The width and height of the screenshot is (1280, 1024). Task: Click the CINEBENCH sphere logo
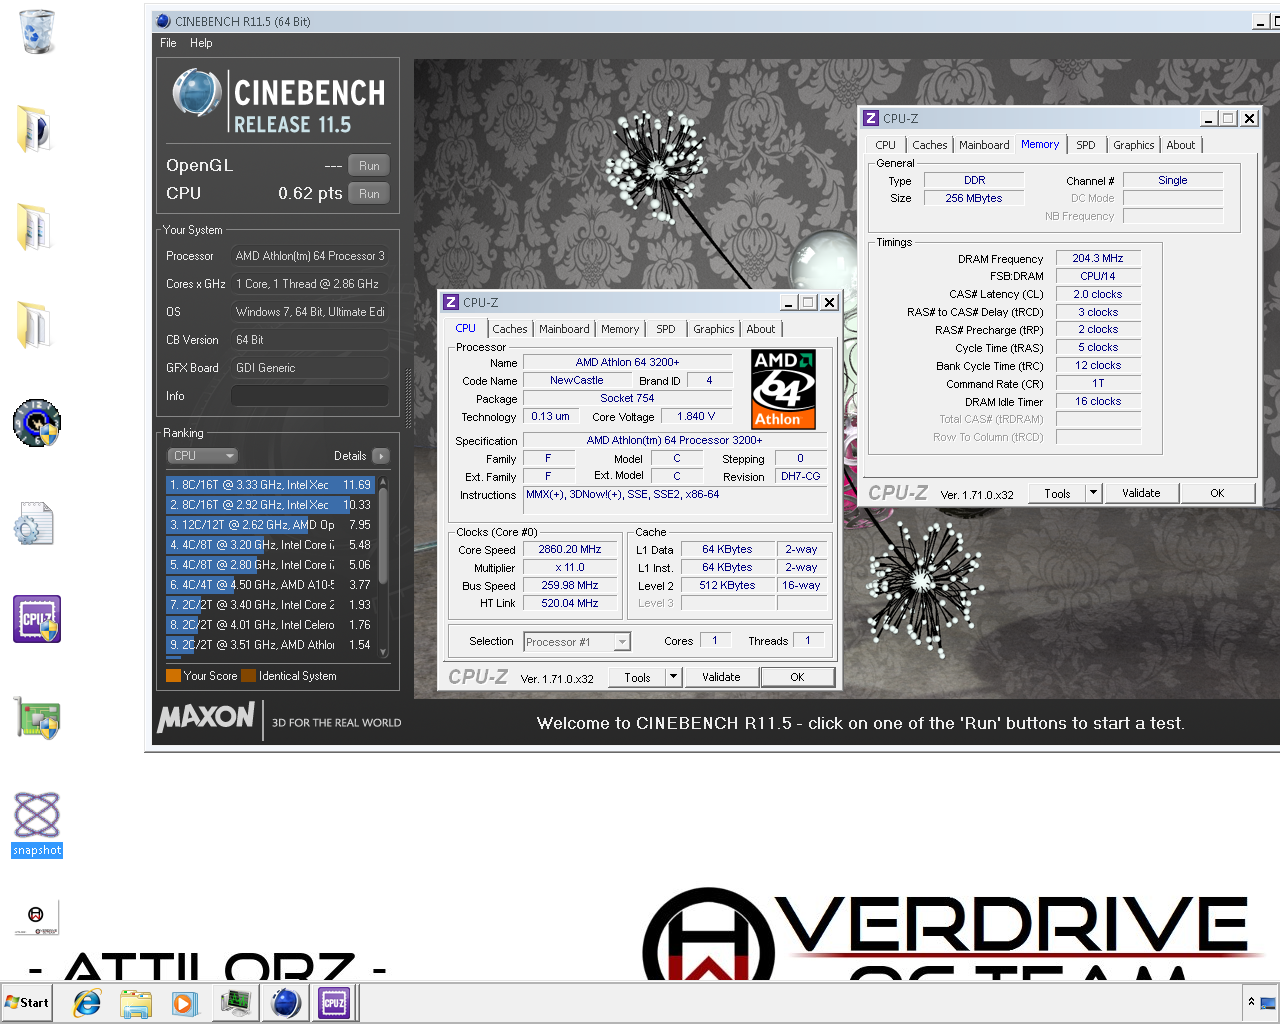point(196,93)
